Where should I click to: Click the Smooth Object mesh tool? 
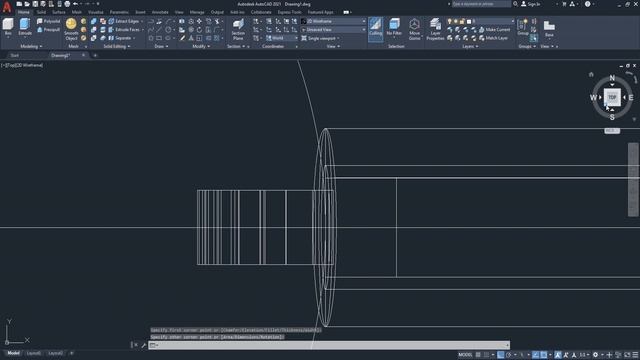point(71,29)
